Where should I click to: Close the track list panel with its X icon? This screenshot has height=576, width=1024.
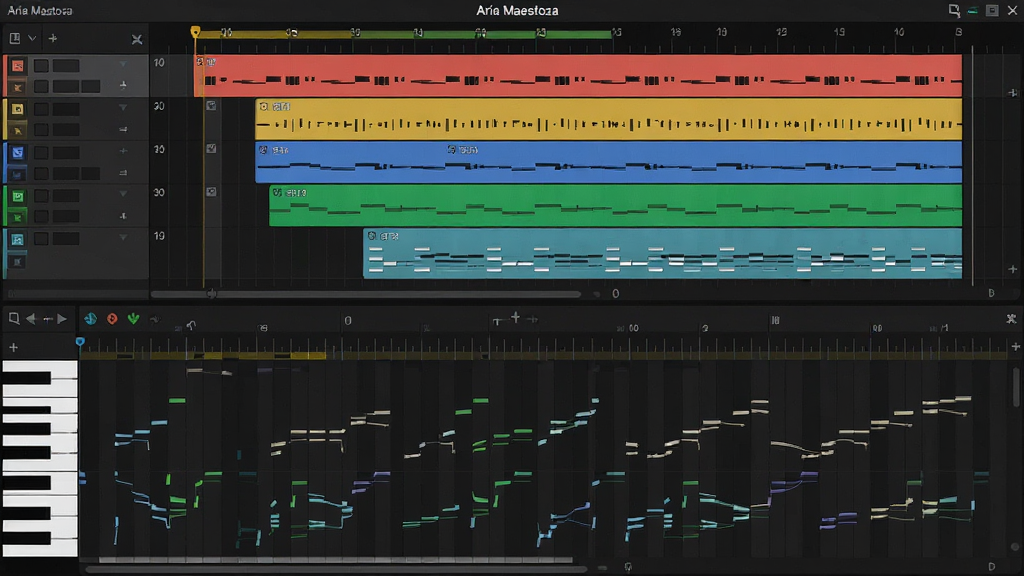point(136,39)
